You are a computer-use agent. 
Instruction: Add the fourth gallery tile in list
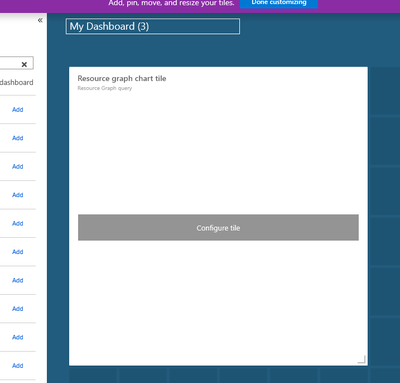coord(18,195)
